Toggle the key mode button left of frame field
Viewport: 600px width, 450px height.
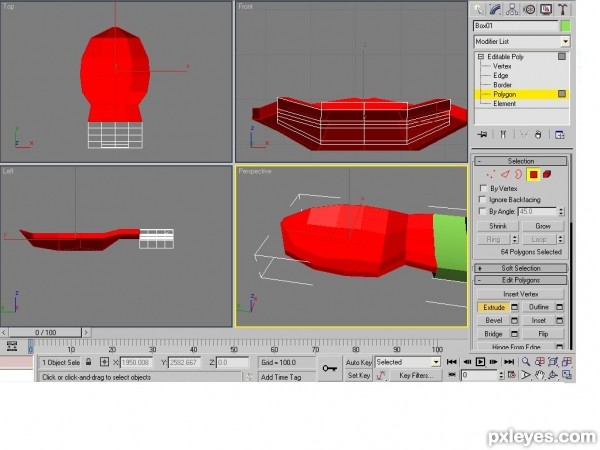(x=452, y=375)
